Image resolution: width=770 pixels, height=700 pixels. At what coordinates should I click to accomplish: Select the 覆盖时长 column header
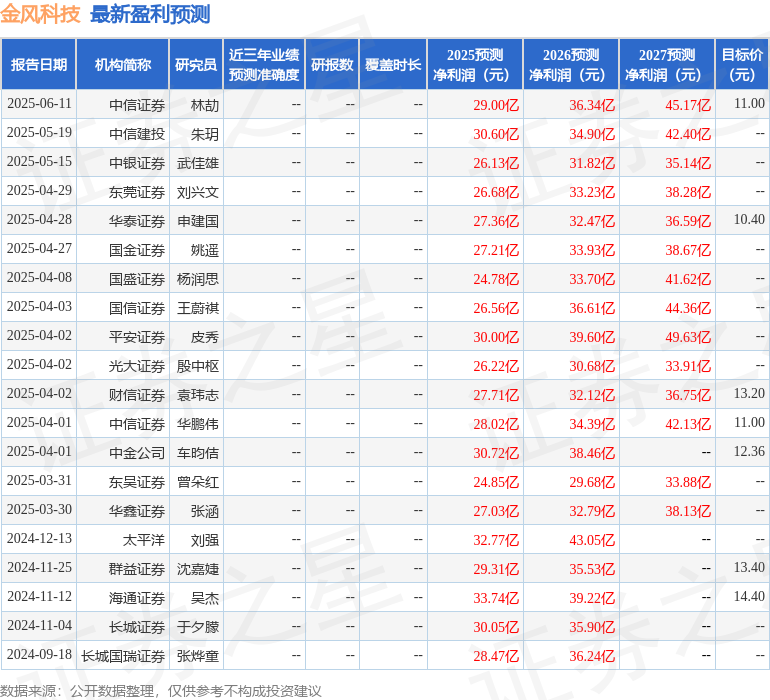pos(392,65)
